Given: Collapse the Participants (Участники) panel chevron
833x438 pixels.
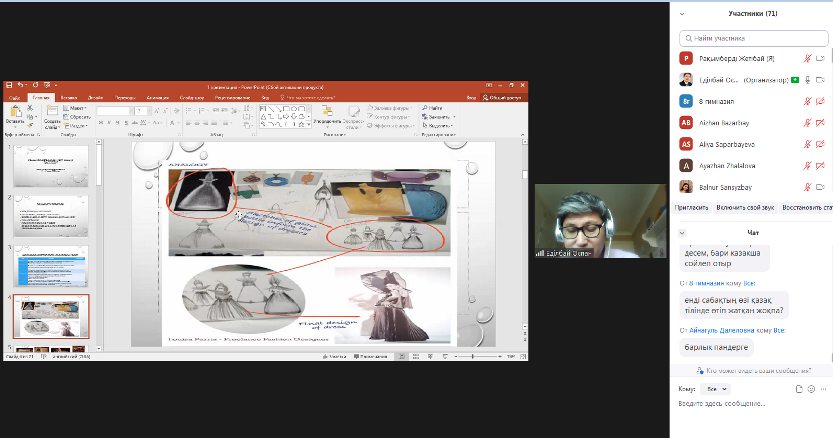Looking at the screenshot, I should coord(681,15).
